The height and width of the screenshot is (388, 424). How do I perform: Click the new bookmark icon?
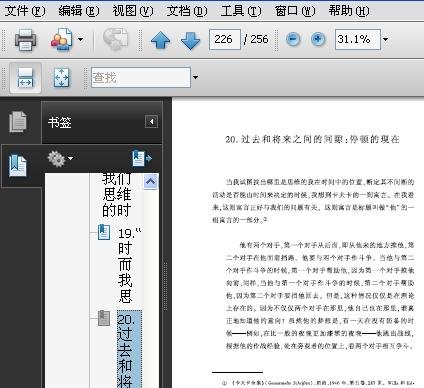point(141,158)
